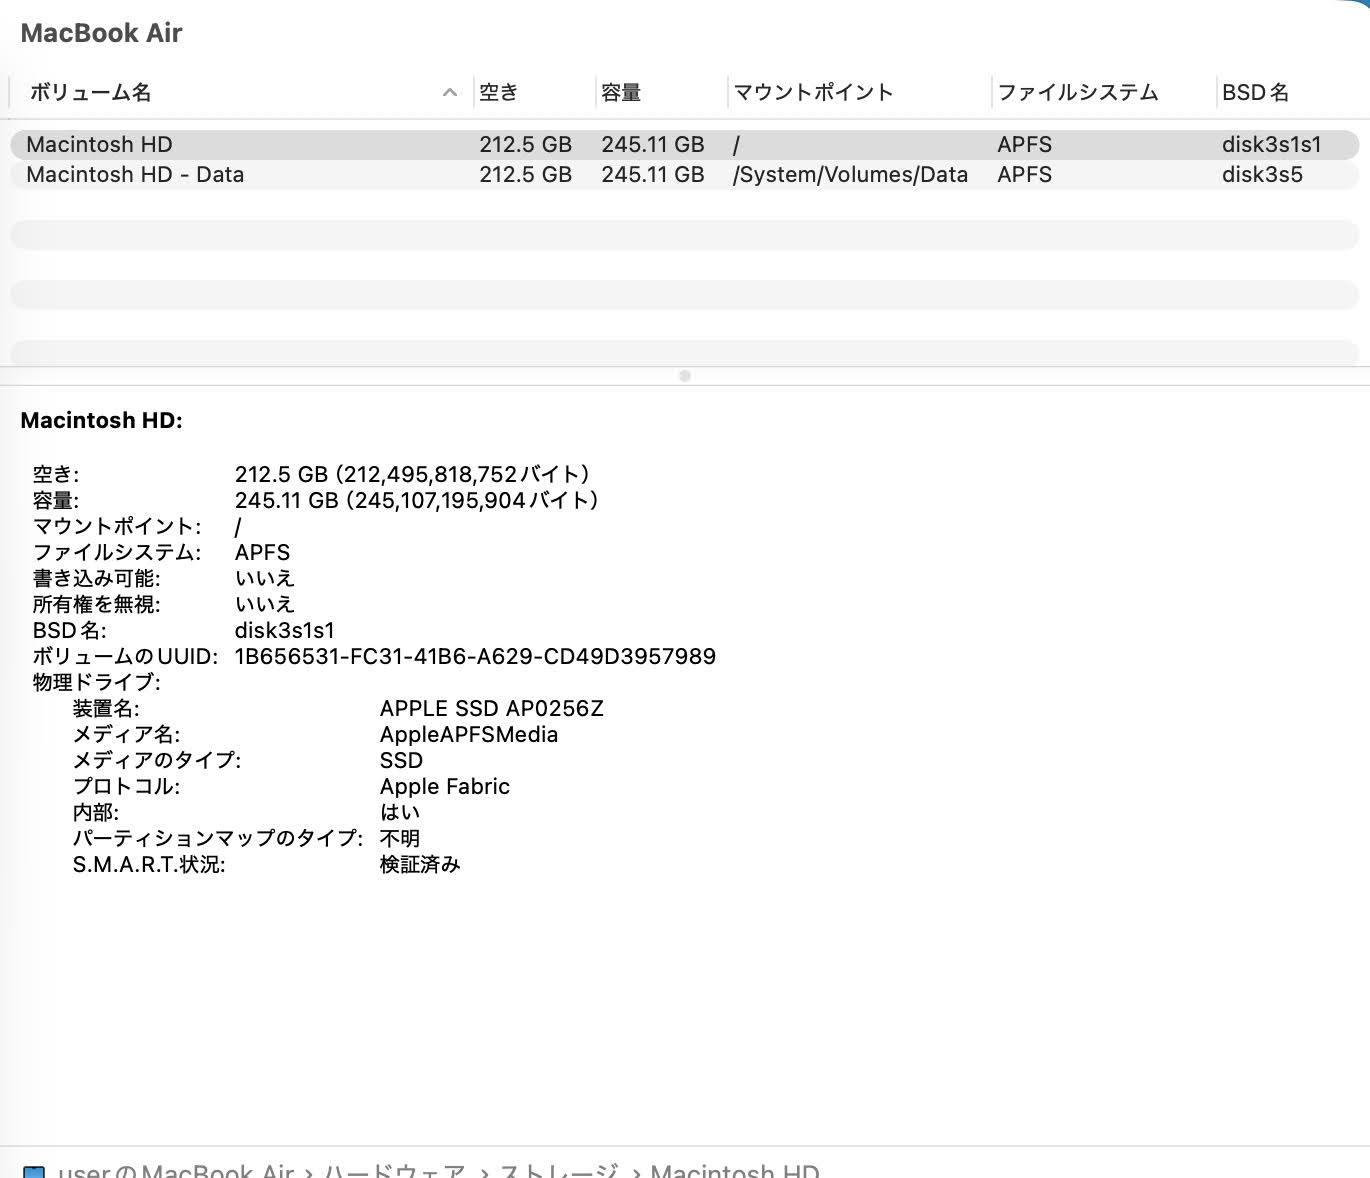1370x1178 pixels.
Task: Click the 不明 partition map type value
Action: pyautogui.click(x=400, y=838)
